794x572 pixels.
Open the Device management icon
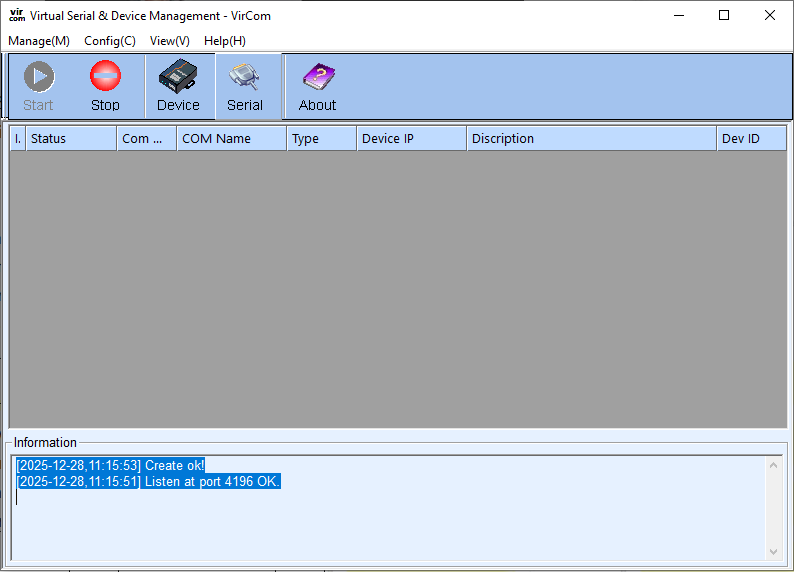(178, 77)
